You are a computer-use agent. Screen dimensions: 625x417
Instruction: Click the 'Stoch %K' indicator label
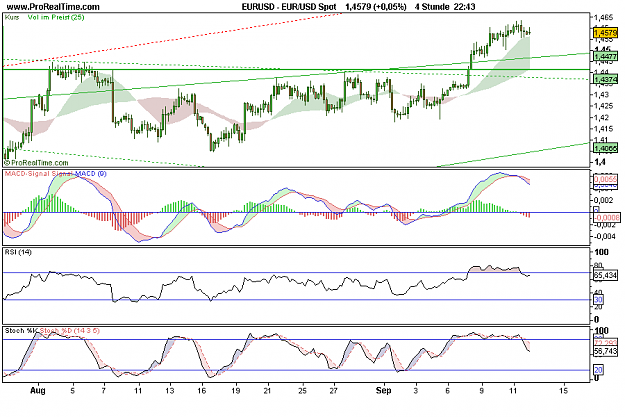(21, 330)
